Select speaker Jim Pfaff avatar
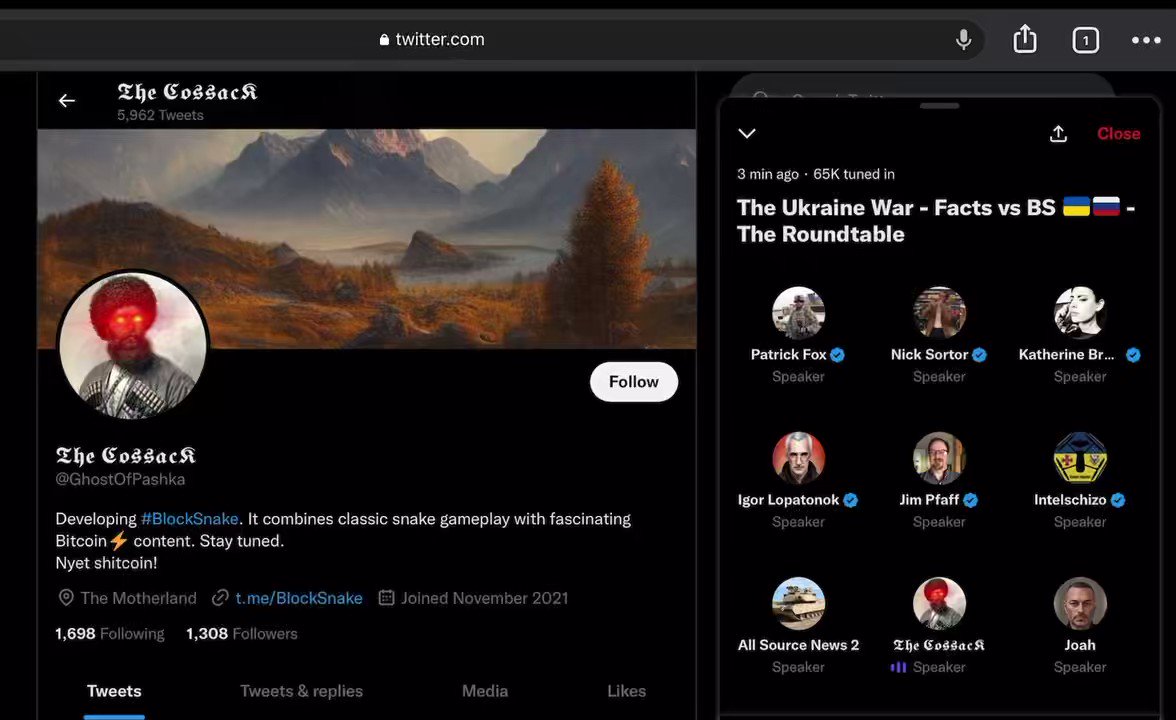This screenshot has height=720, width=1176. click(939, 458)
